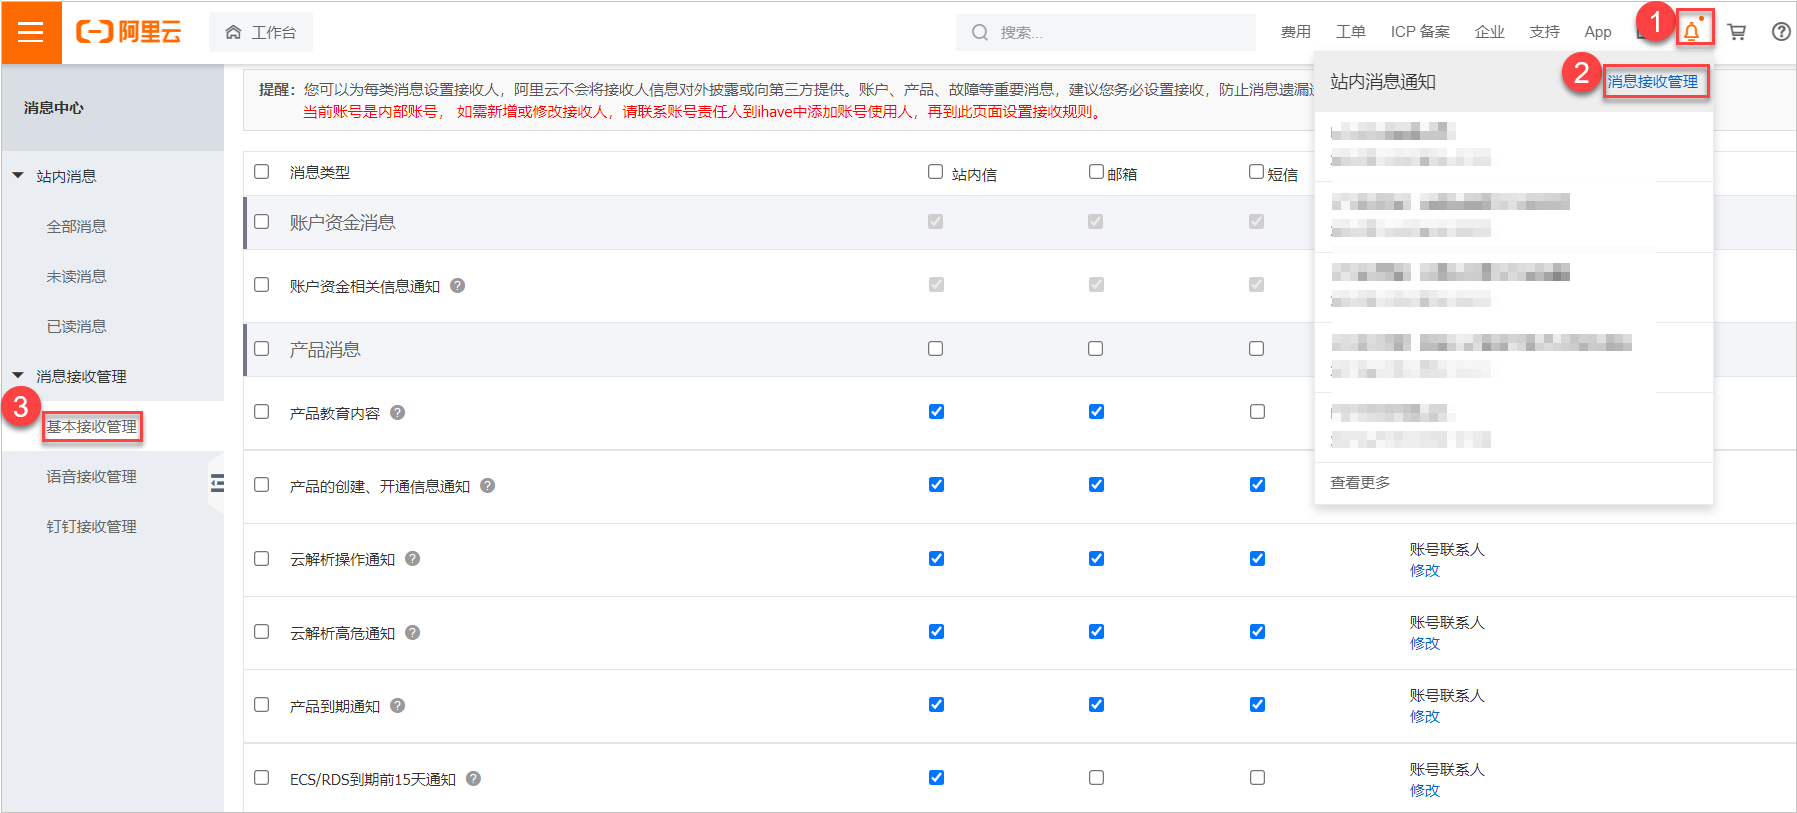Viewport: 1797px width, 813px height.
Task: Open the App top menu
Action: tap(1598, 32)
